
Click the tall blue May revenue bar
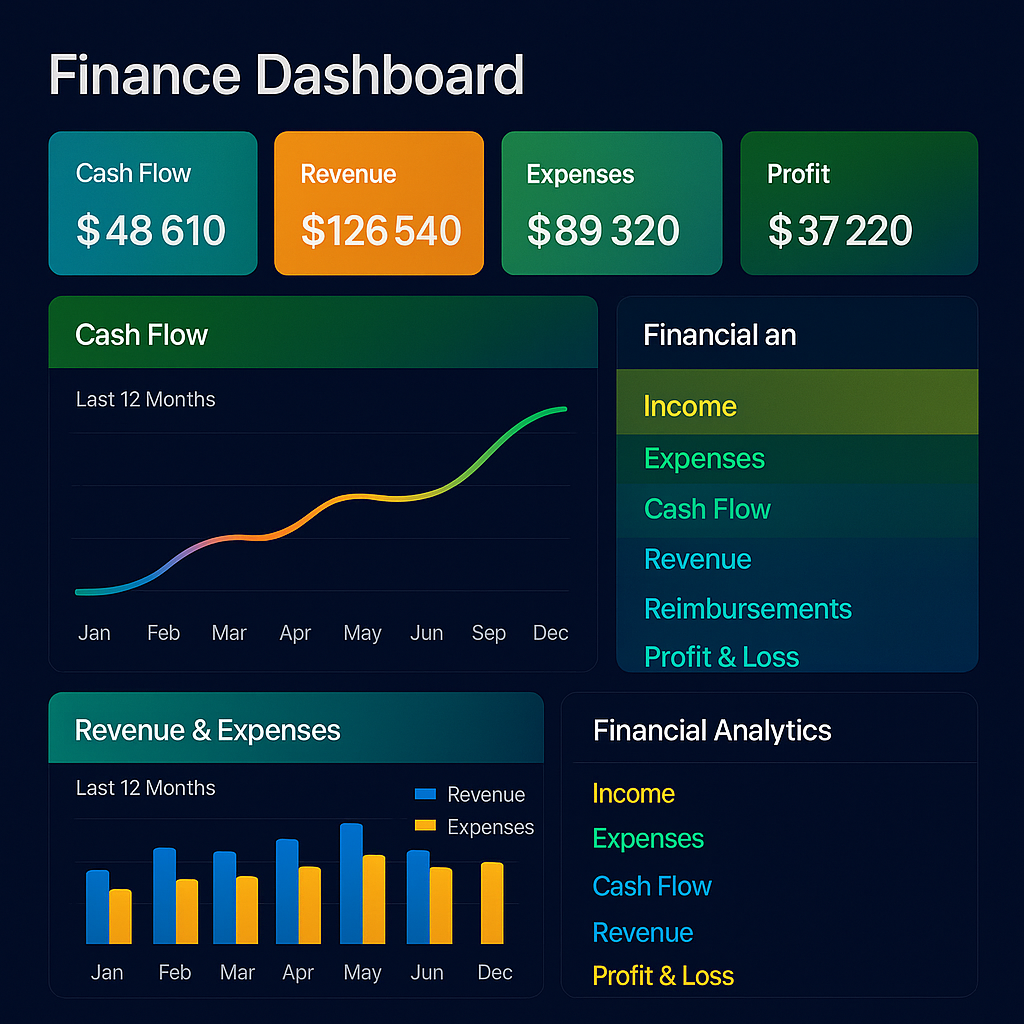tap(351, 884)
